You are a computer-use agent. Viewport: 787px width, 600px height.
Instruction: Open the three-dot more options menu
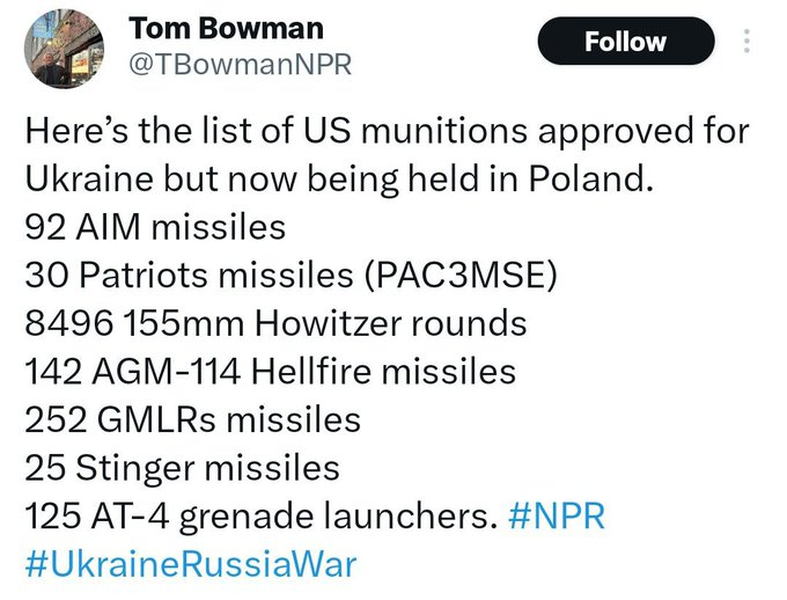coord(746,41)
